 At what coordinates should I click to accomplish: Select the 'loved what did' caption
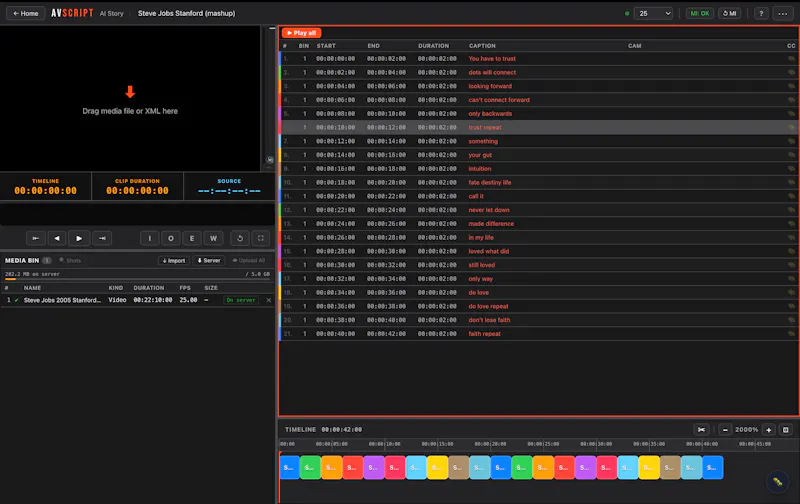tap(488, 251)
